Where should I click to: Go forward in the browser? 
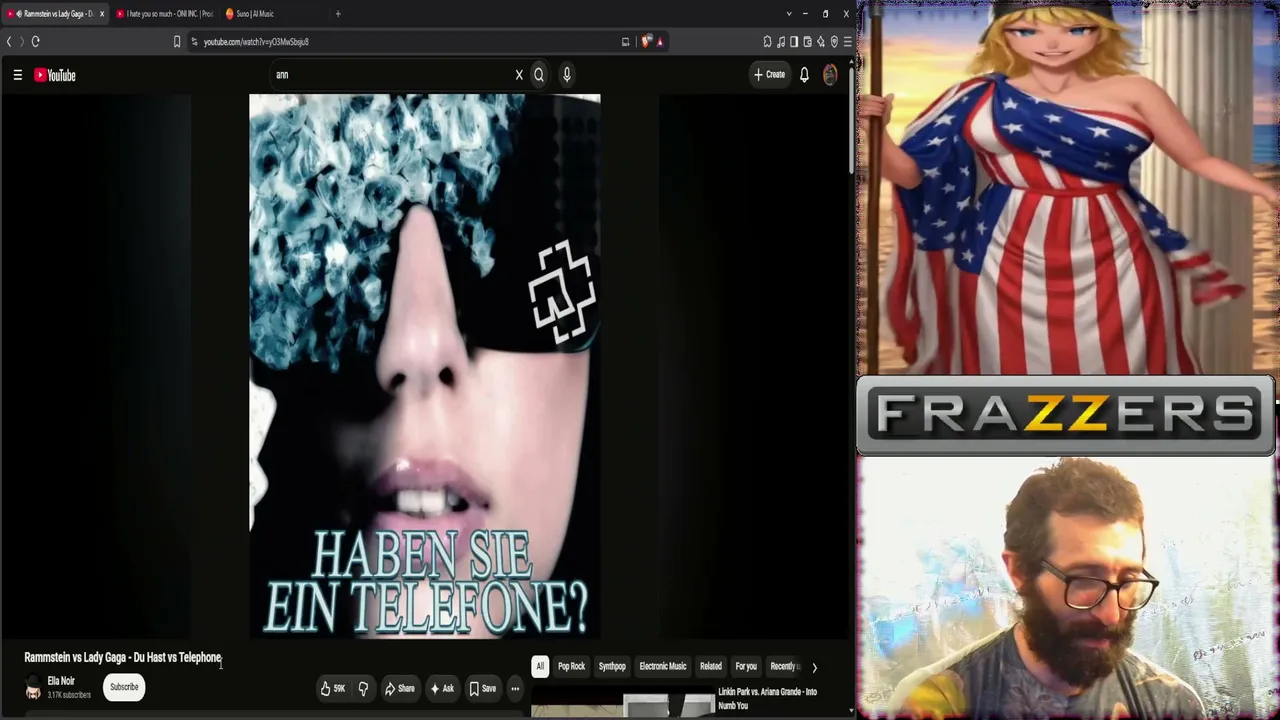[x=21, y=41]
